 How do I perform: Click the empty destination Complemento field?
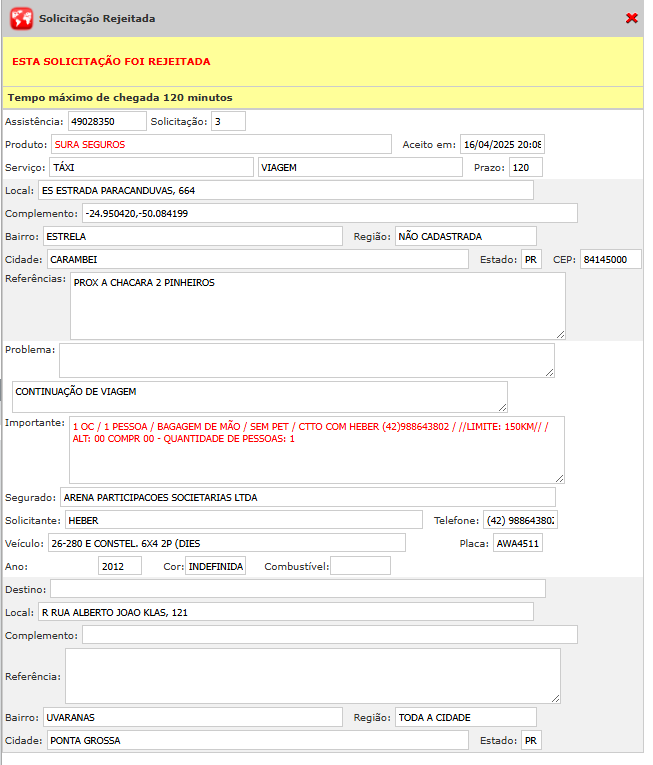pos(330,635)
